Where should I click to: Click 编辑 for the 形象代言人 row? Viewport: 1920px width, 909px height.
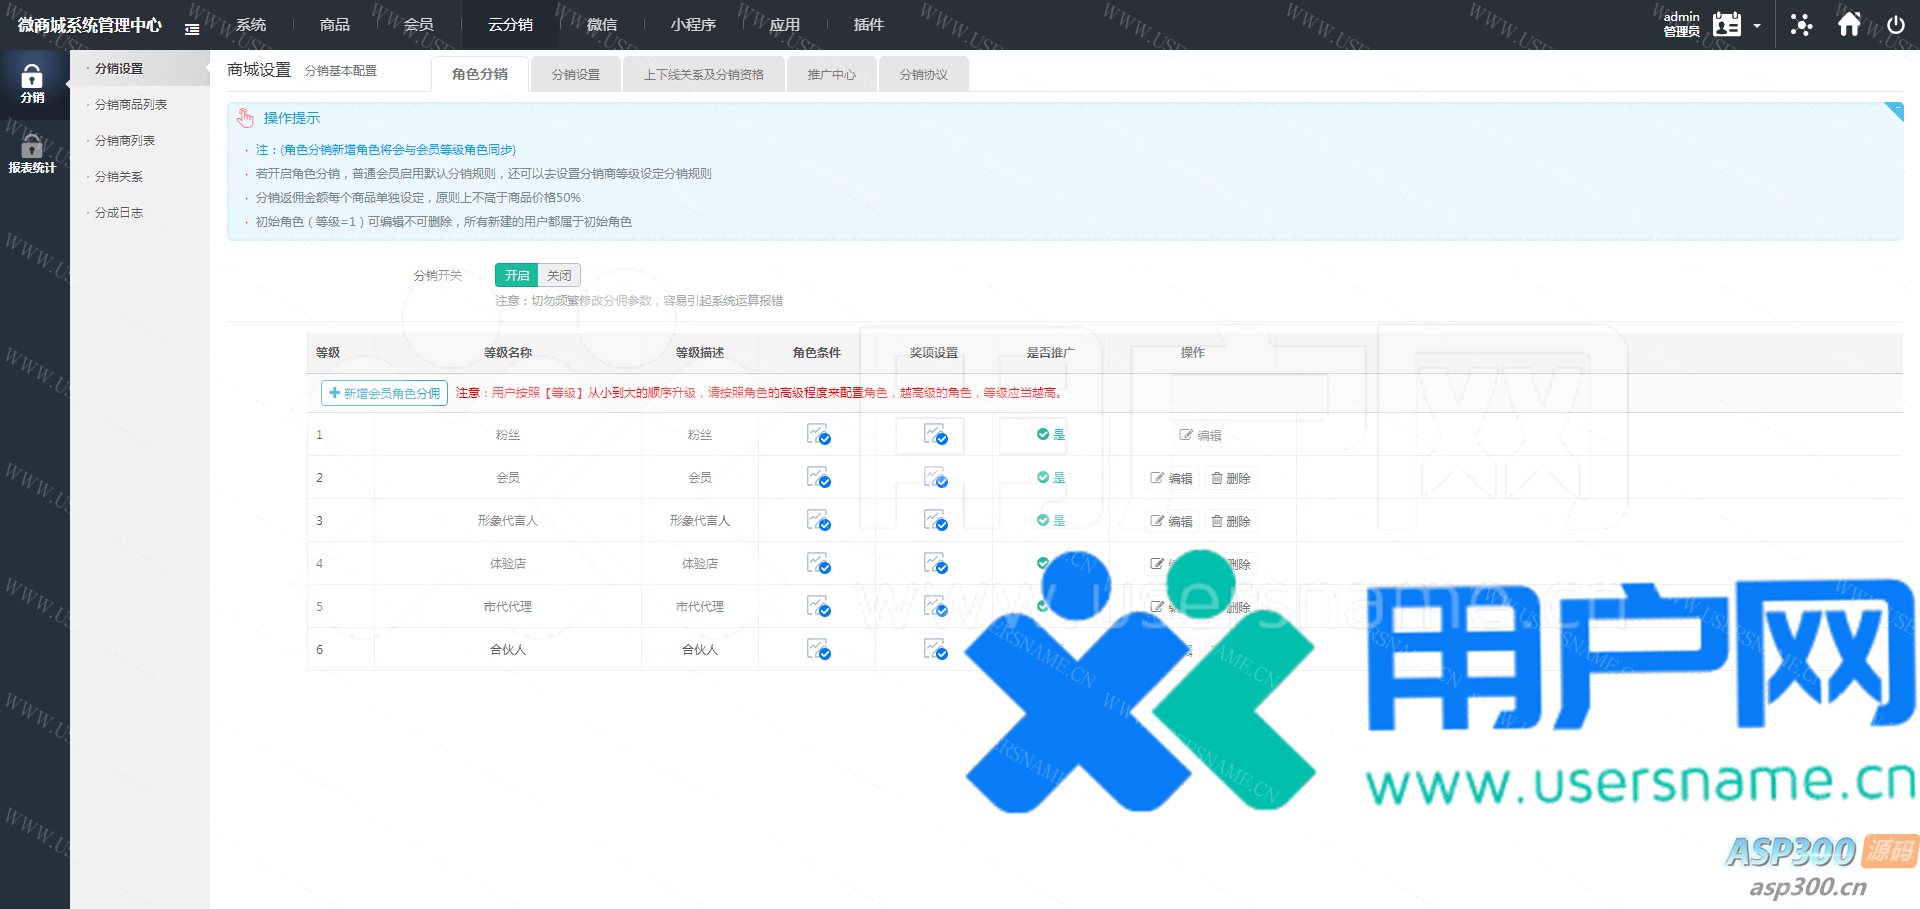point(1171,521)
